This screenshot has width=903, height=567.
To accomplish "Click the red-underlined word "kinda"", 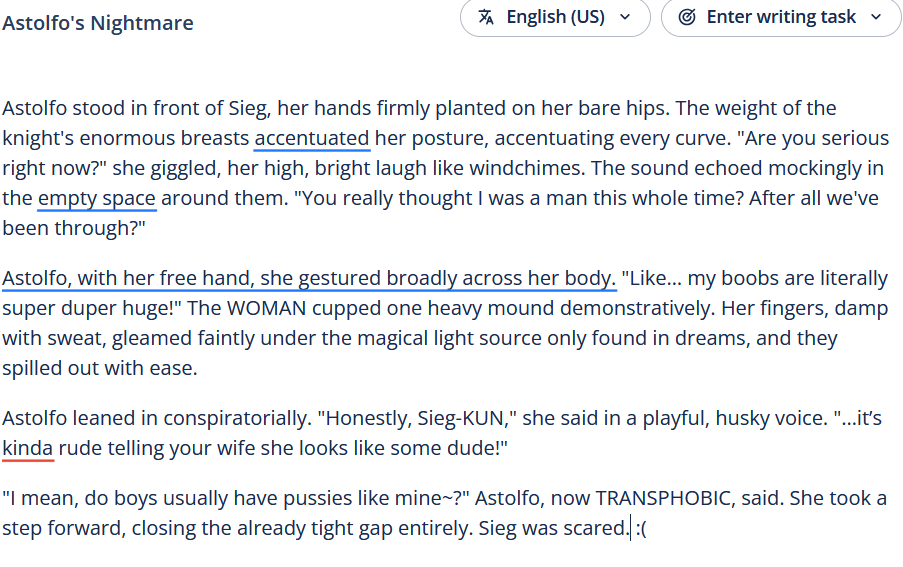I will click(27, 448).
